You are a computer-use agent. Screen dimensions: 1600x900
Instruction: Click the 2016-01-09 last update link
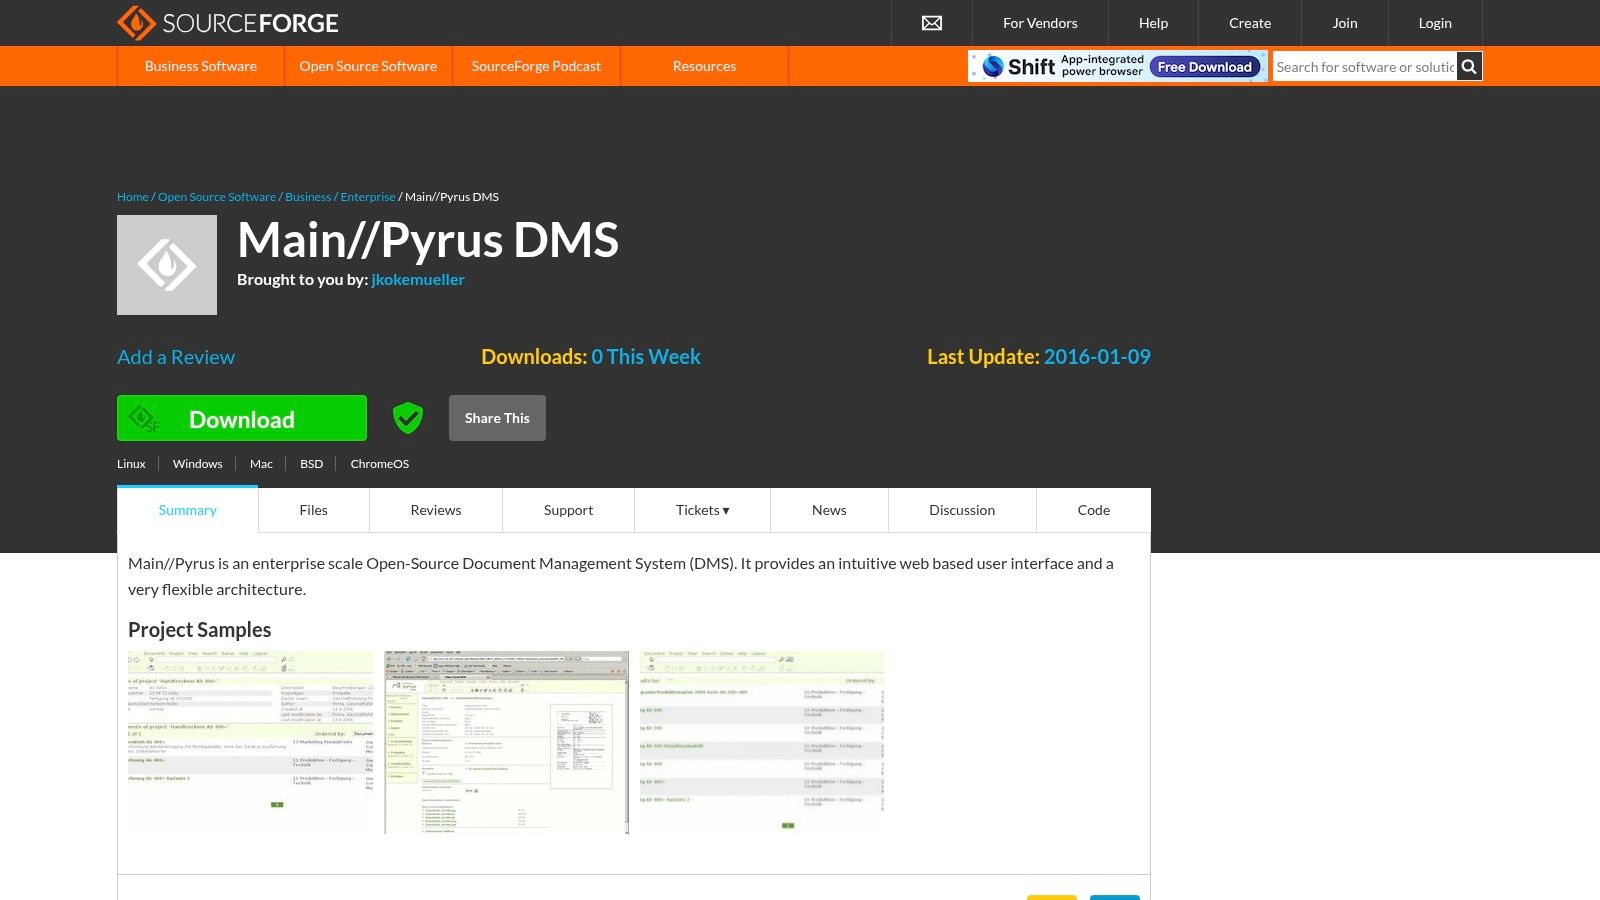[1097, 357]
